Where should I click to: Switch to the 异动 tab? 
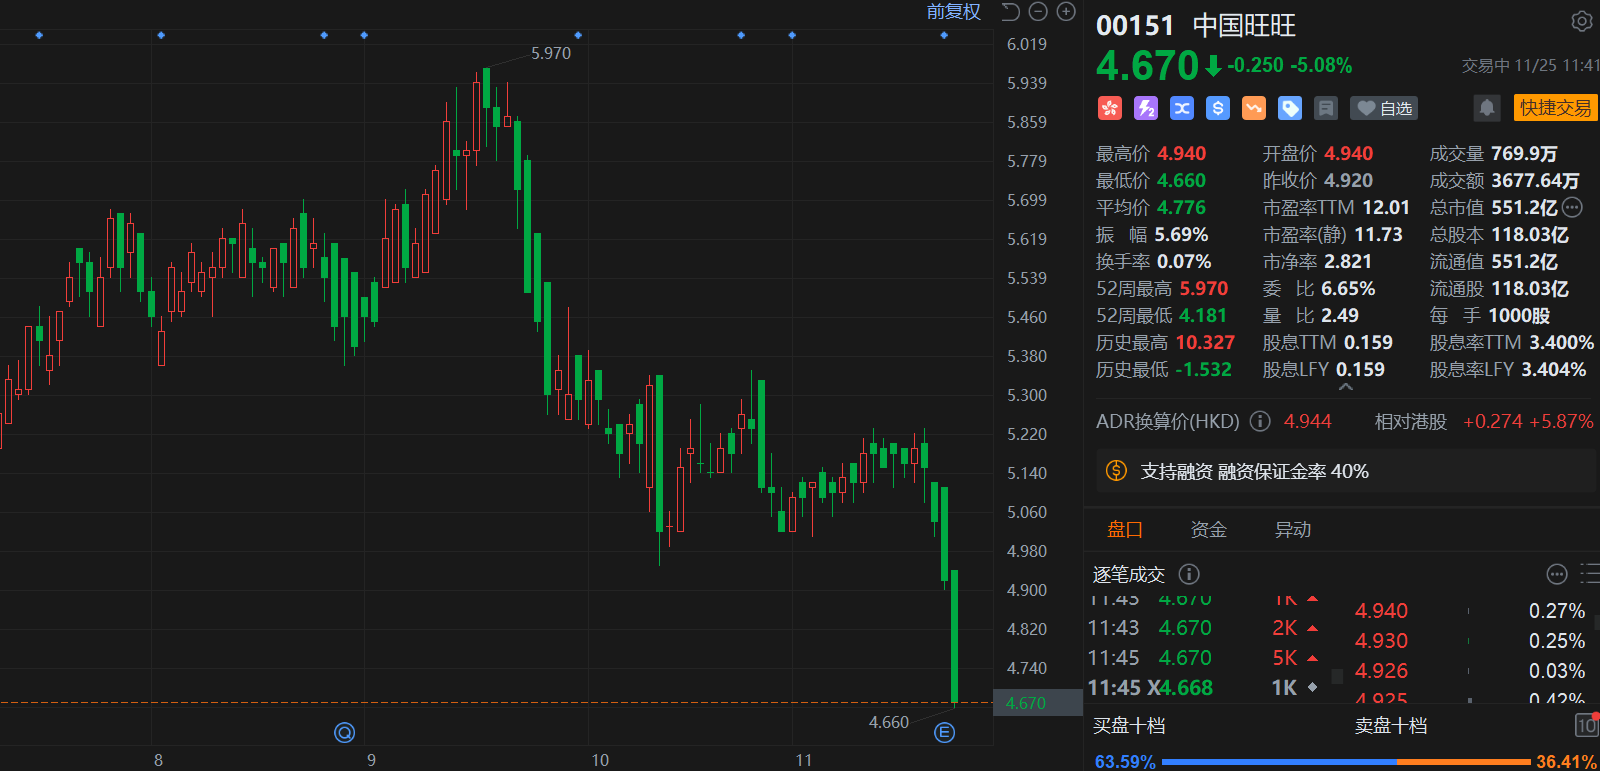coord(1292,530)
